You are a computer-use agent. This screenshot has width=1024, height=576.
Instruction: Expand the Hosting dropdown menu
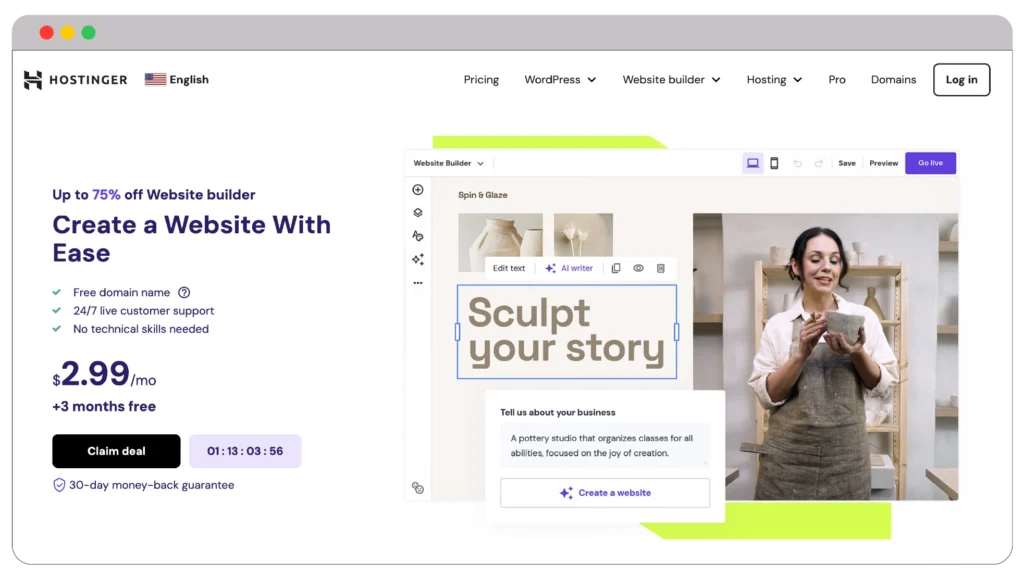774,80
